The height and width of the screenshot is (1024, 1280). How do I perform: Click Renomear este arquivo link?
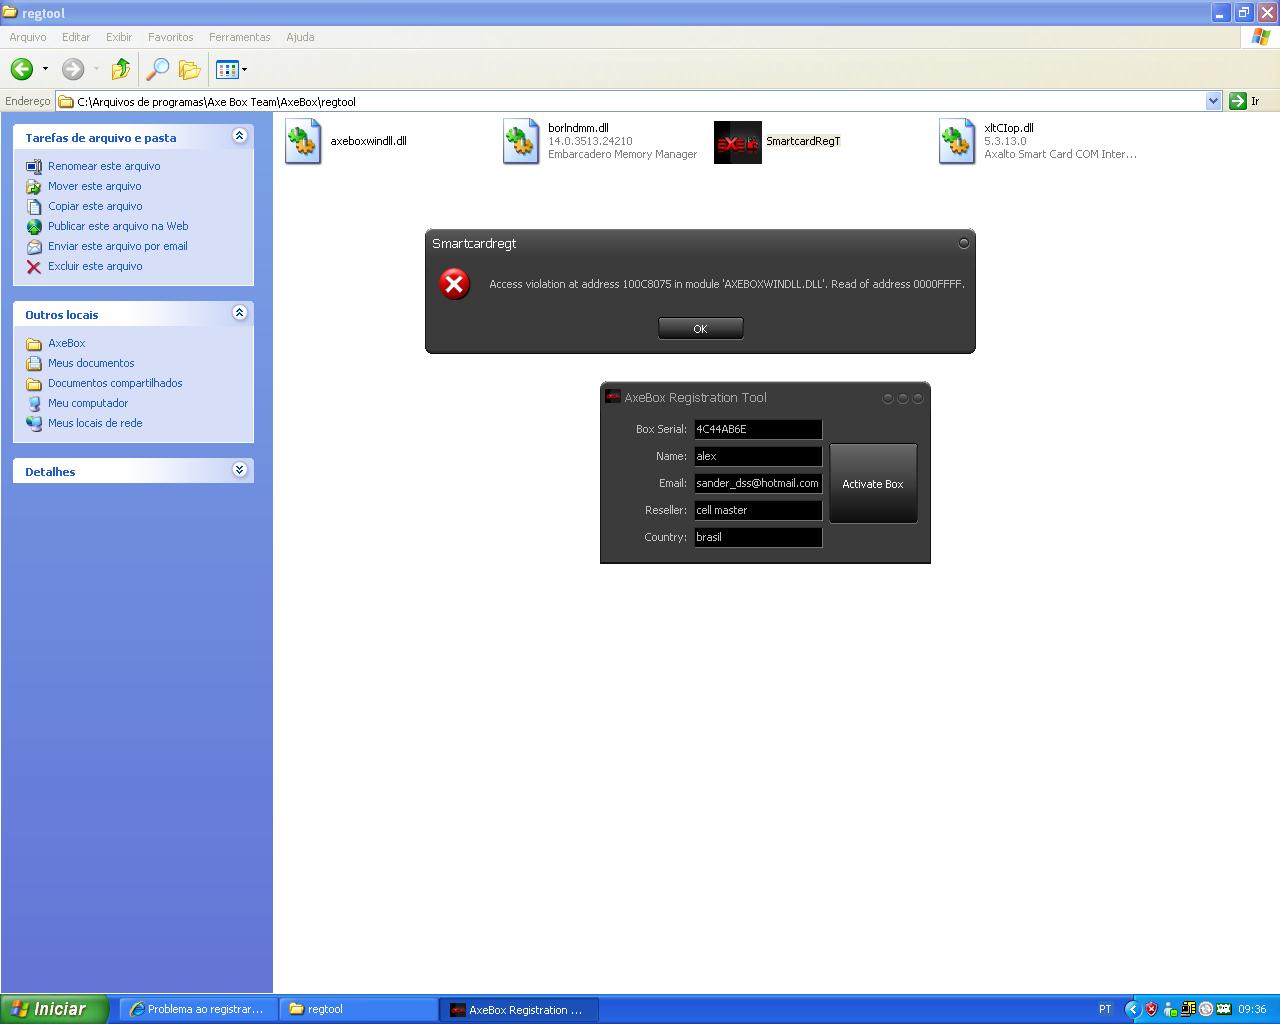point(104,166)
